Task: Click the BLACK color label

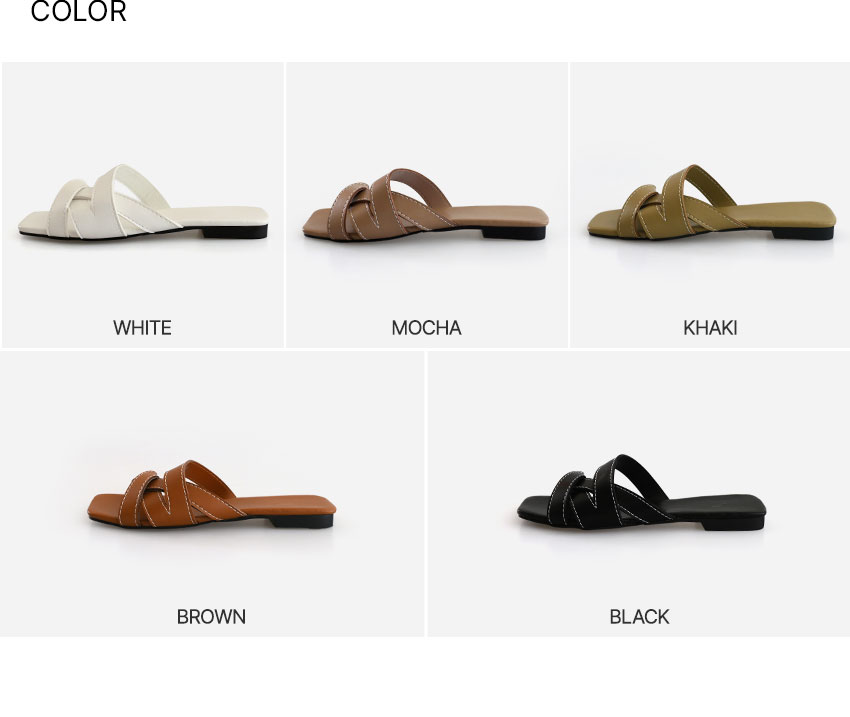Action: click(640, 617)
